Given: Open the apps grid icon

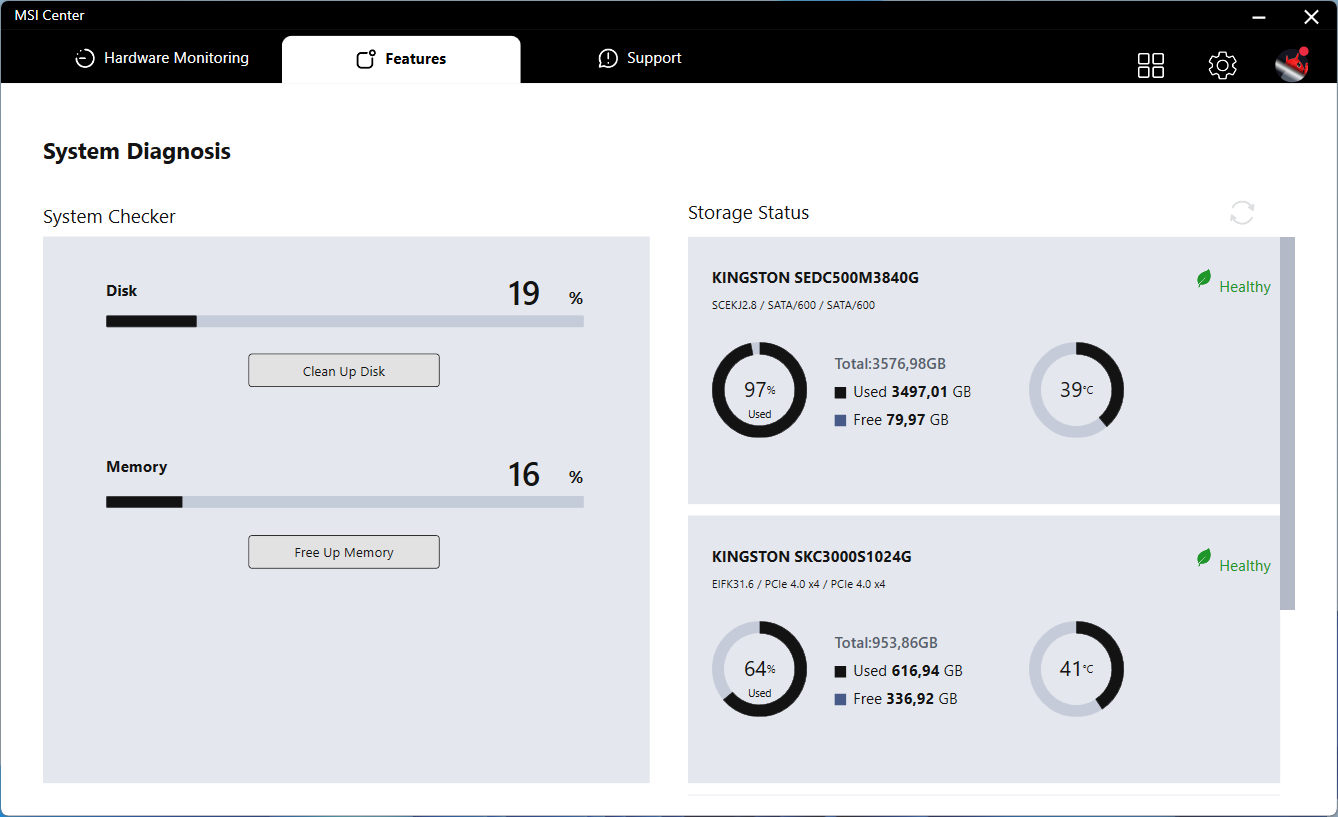Looking at the screenshot, I should [x=1151, y=65].
